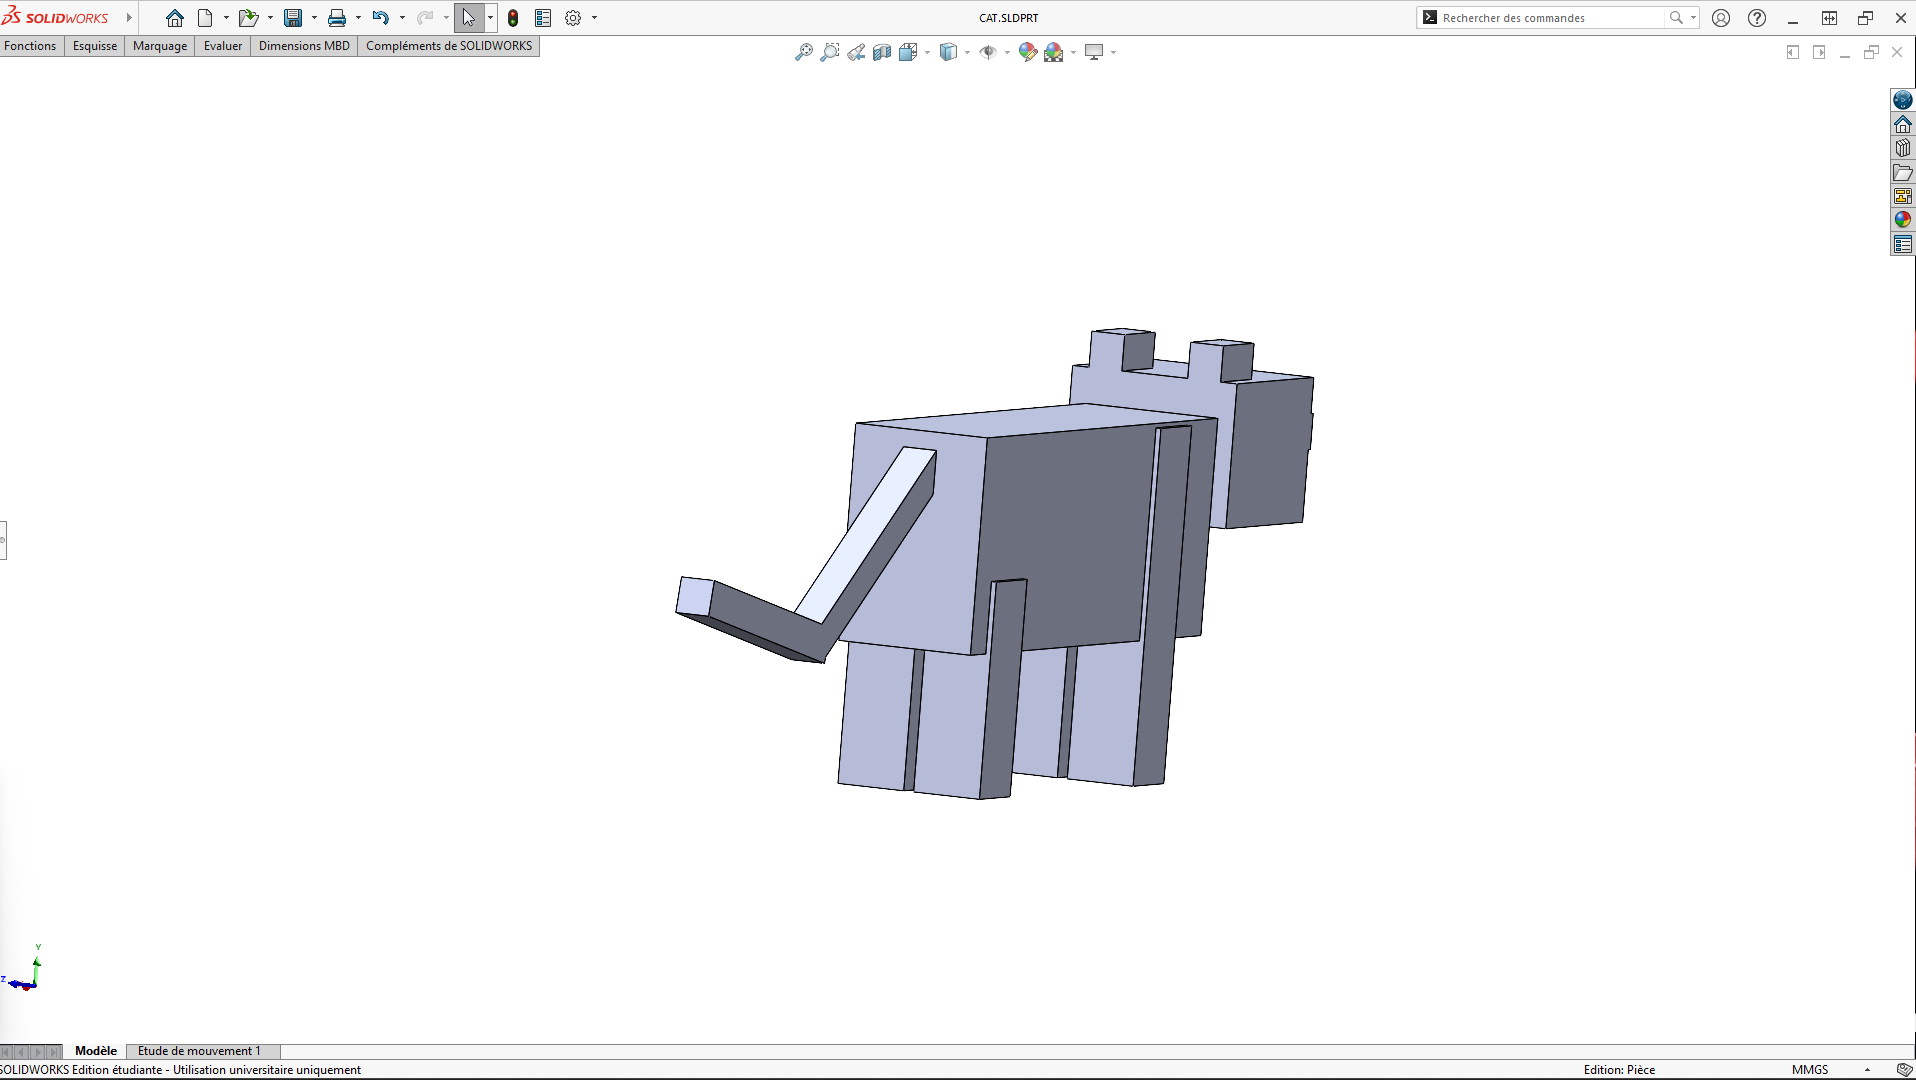This screenshot has width=1916, height=1080.
Task: Expand the SOLIDWORKS menu arrow
Action: 129,18
